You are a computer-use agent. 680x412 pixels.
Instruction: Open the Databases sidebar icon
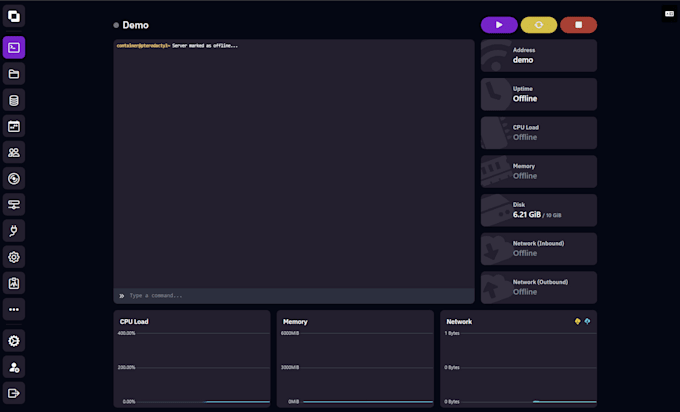(x=14, y=100)
